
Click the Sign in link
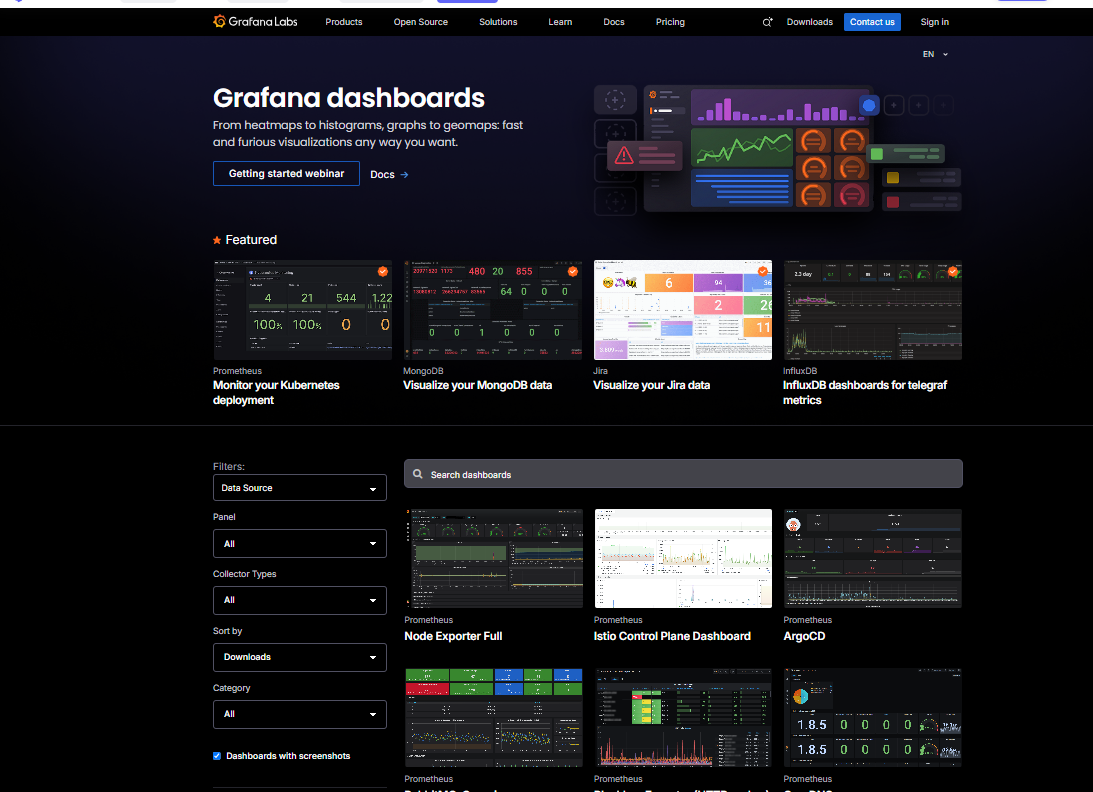(x=934, y=22)
